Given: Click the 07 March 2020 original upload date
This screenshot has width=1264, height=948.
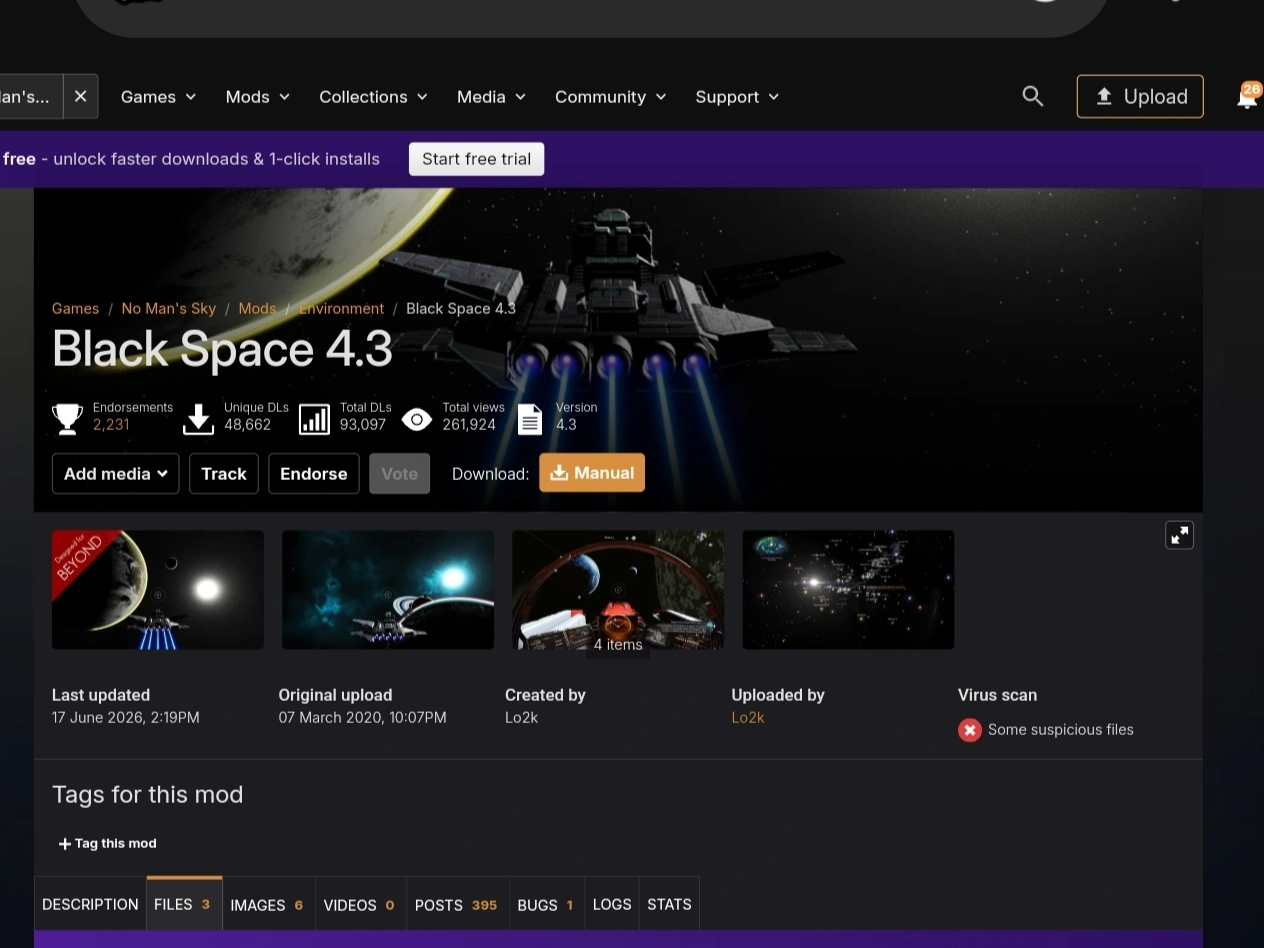Looking at the screenshot, I should tap(363, 717).
